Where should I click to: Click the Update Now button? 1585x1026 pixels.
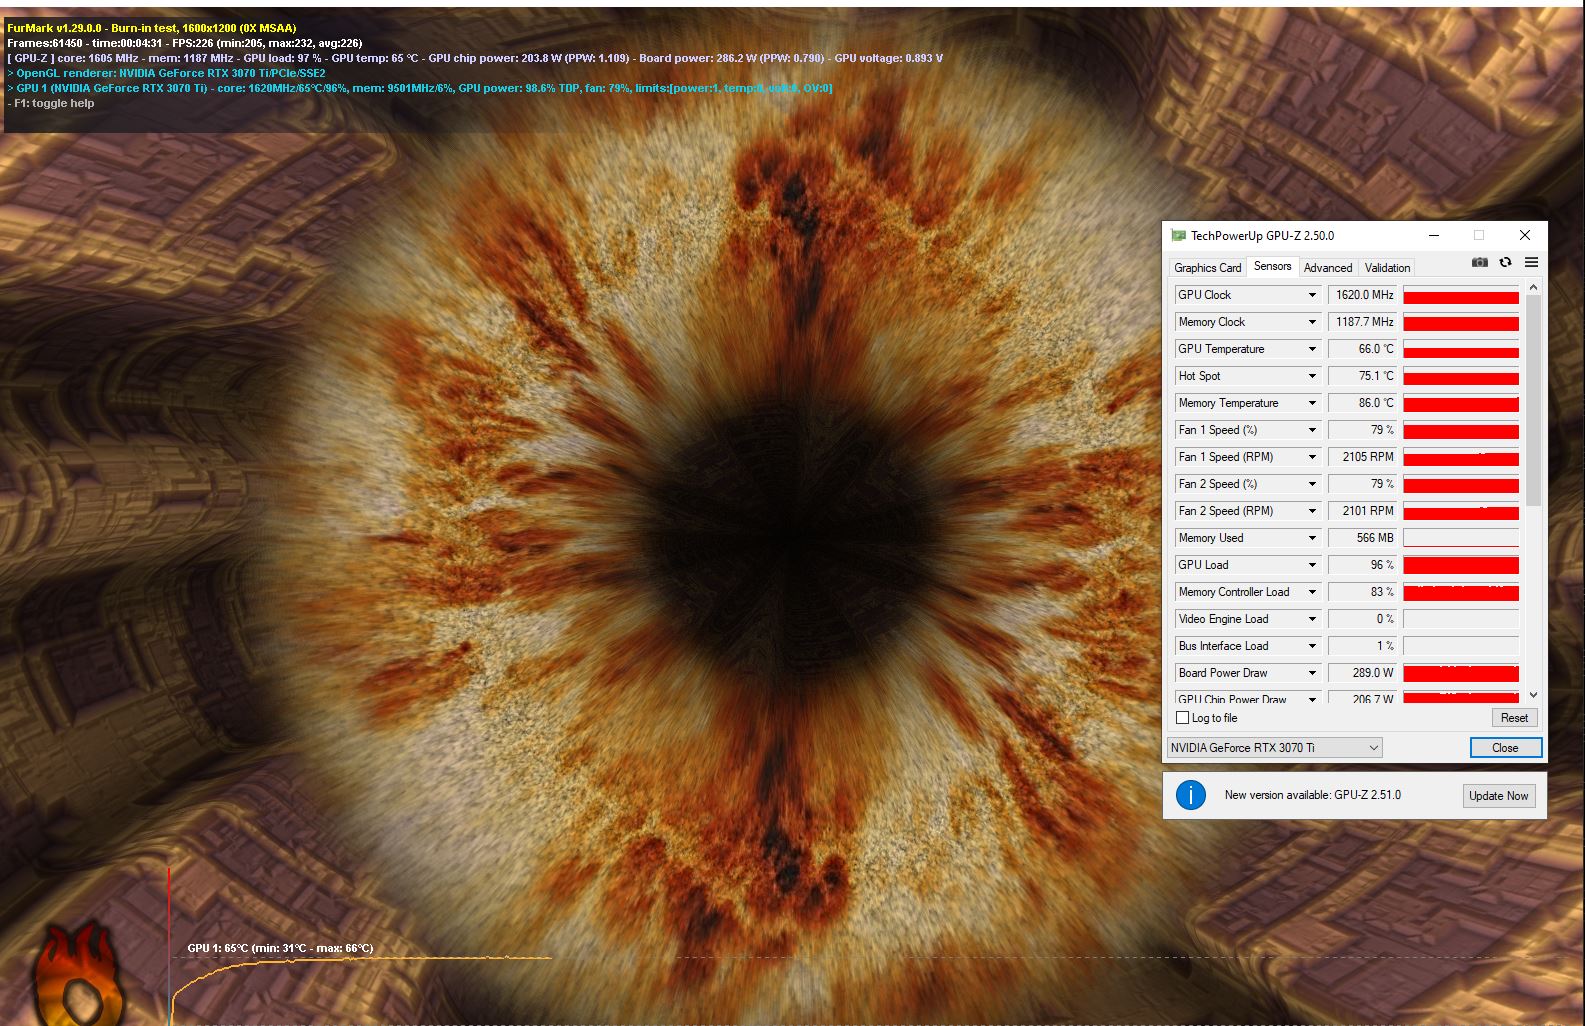coord(1498,796)
